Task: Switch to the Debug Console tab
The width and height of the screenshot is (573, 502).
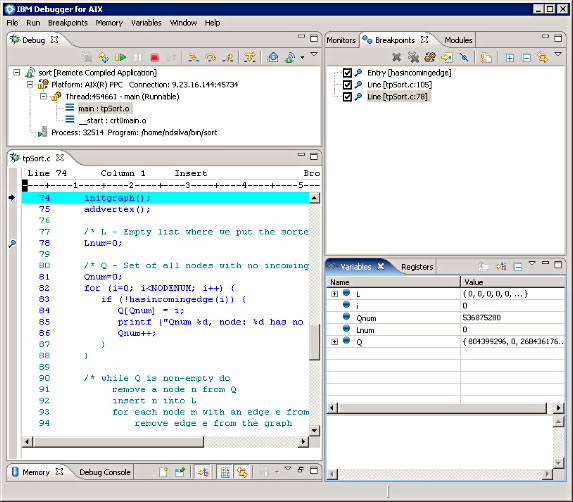Action: pyautogui.click(x=105, y=472)
